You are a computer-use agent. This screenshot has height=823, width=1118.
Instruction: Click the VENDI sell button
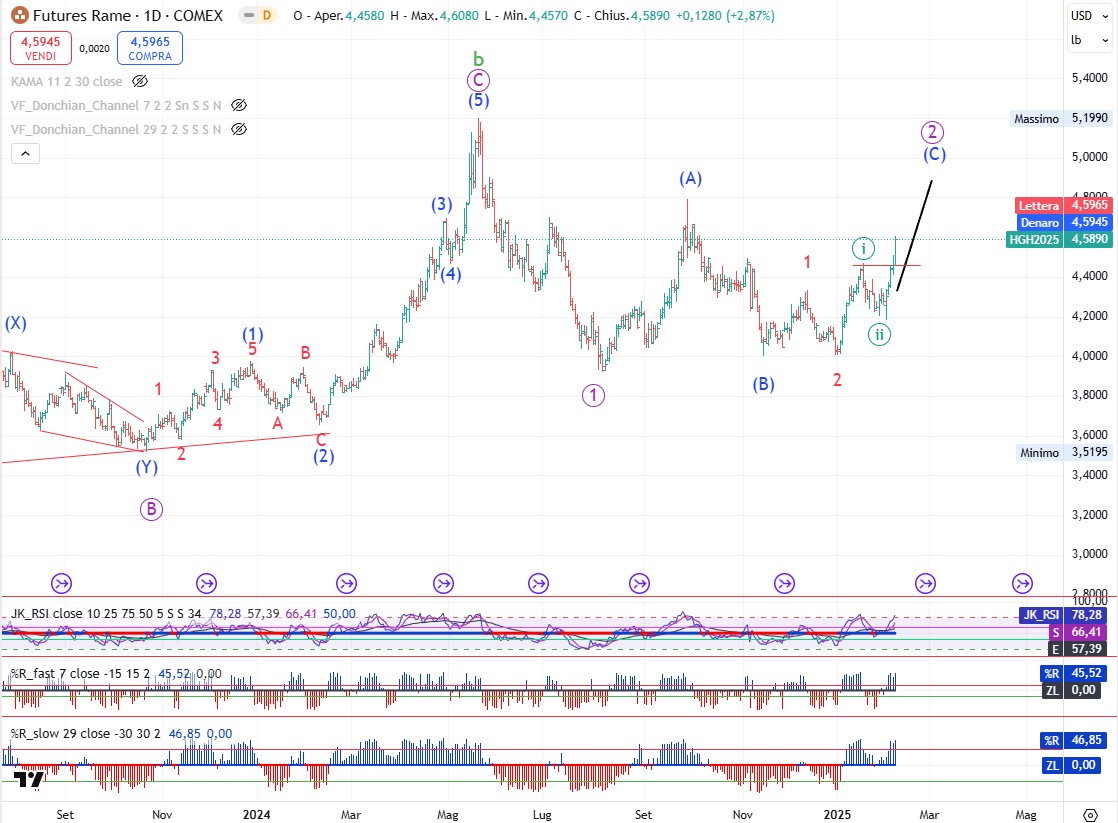tap(41, 48)
